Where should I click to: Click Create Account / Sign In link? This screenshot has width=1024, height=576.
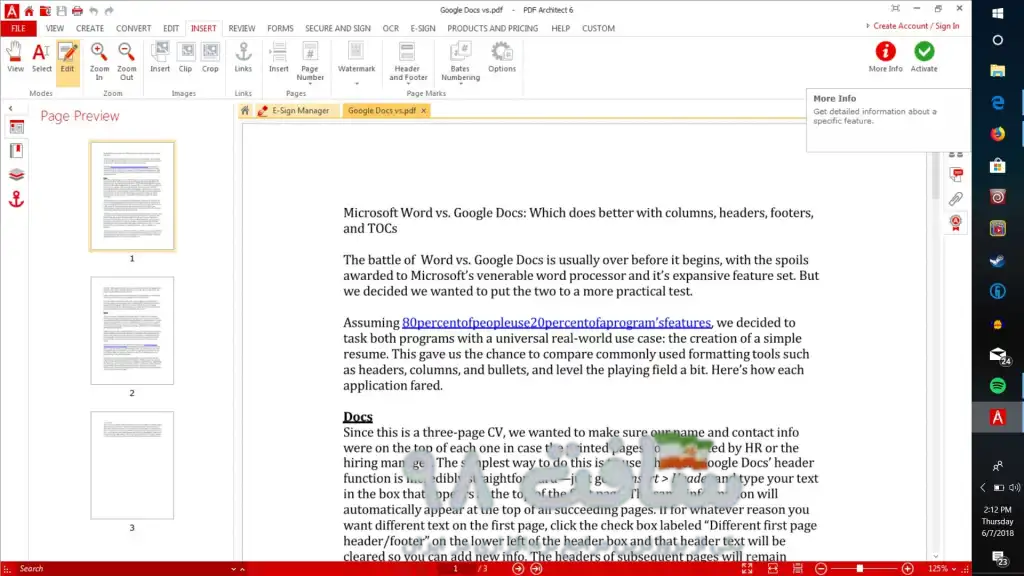[x=916, y=26]
